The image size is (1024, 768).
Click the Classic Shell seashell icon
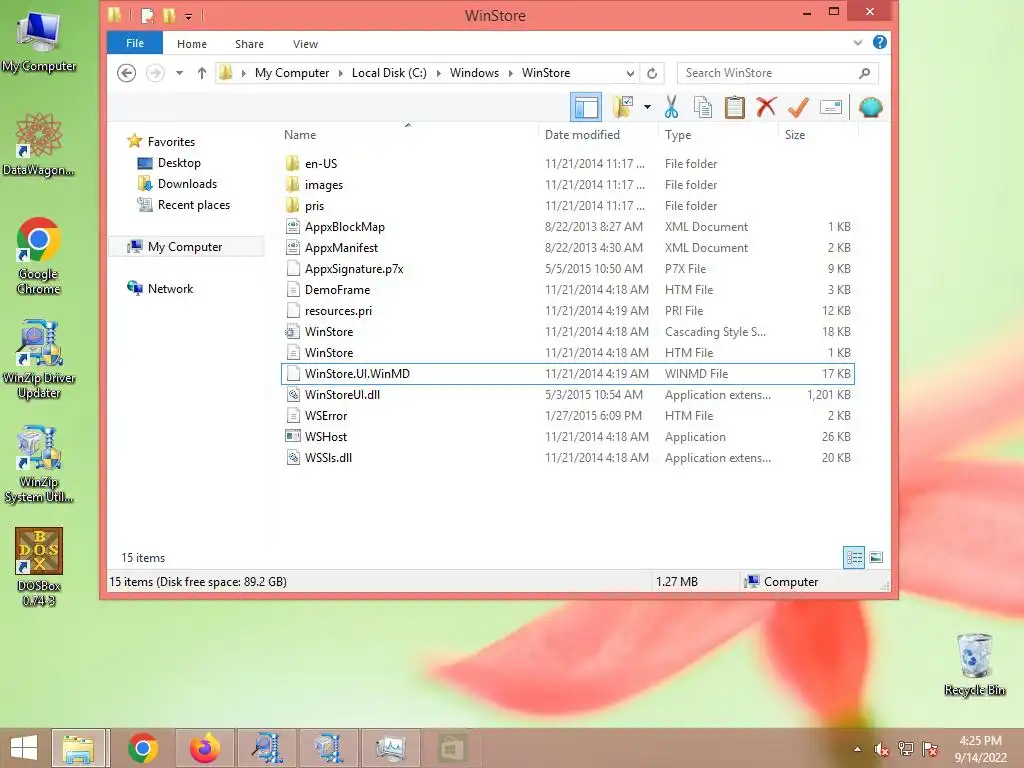coord(871,107)
